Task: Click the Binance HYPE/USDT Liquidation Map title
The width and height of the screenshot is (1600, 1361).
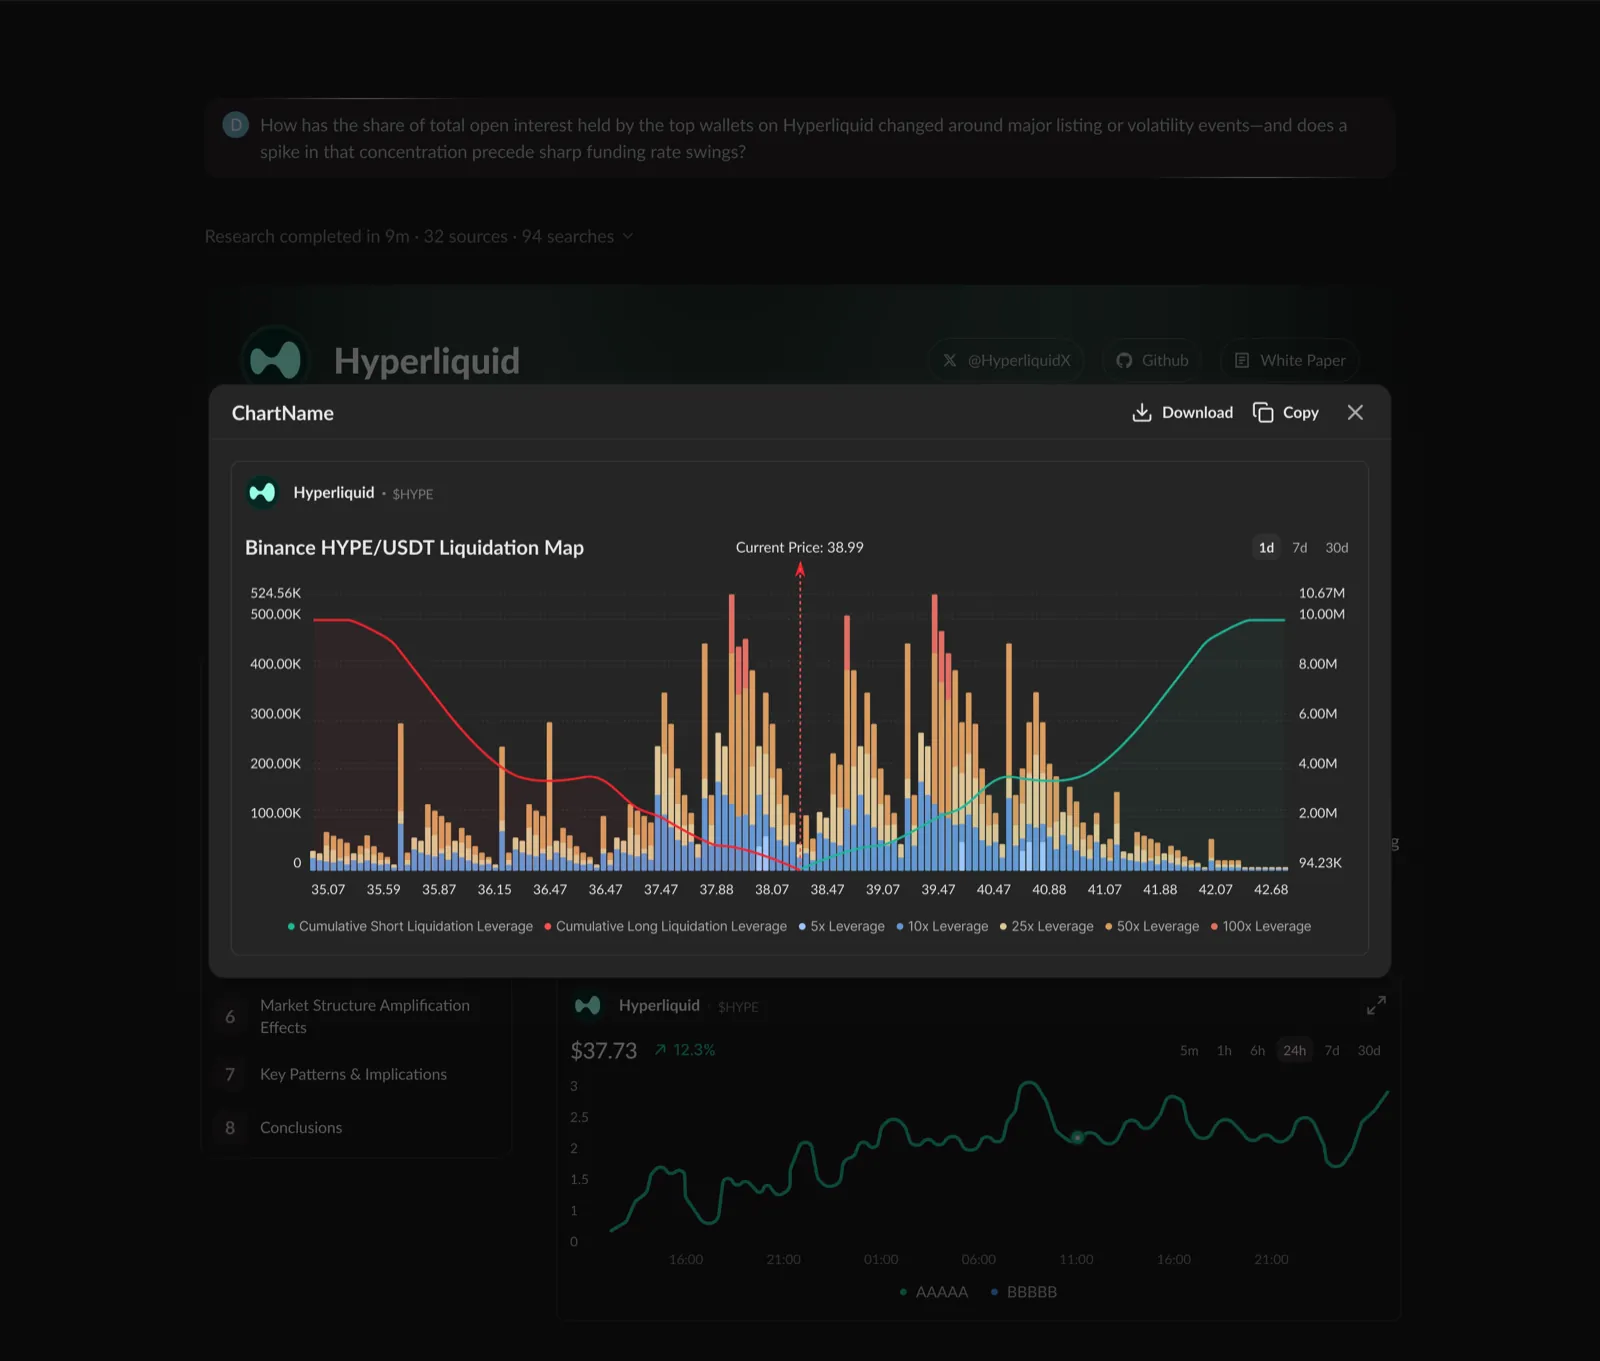Action: 414,548
